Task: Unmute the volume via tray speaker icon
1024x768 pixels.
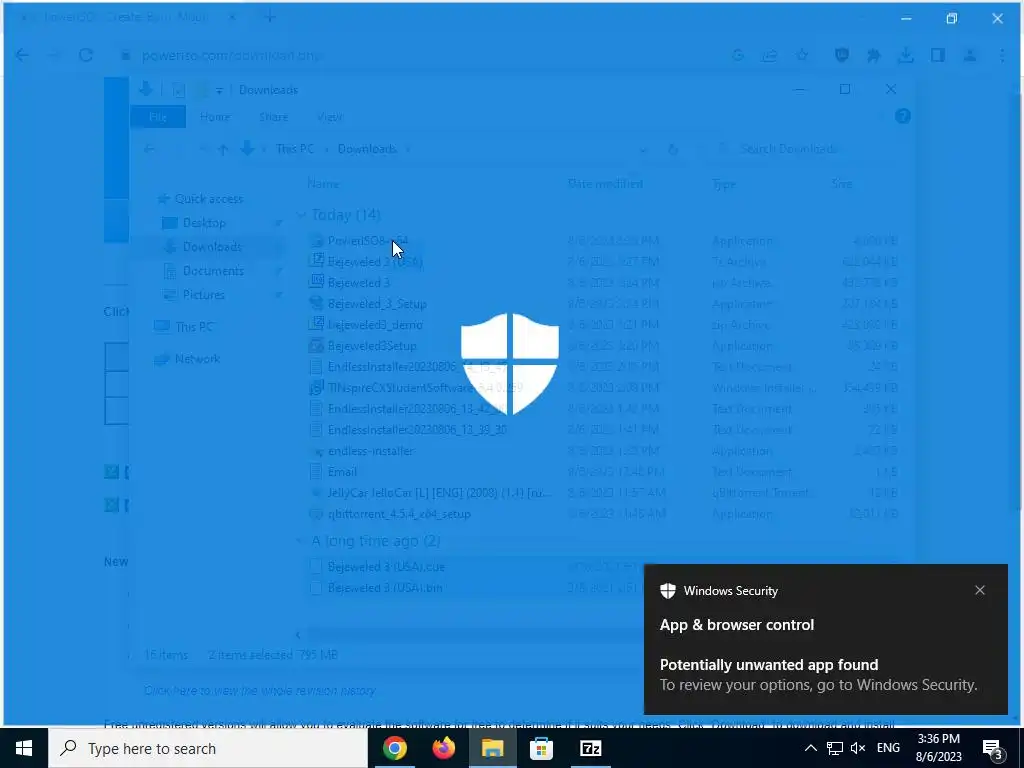Action: (858, 748)
